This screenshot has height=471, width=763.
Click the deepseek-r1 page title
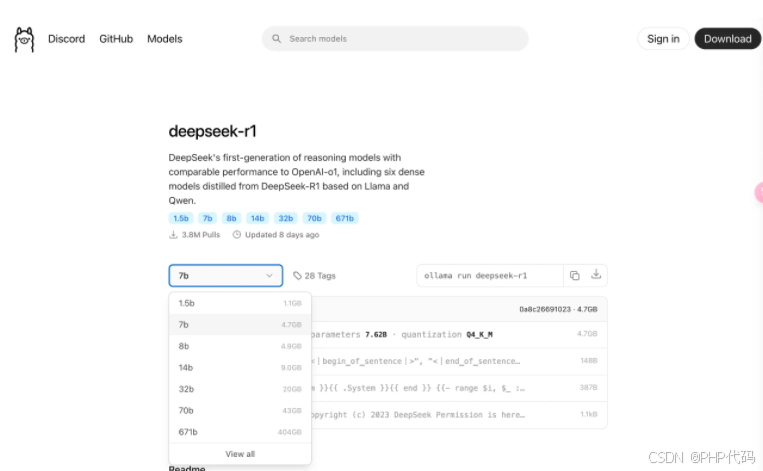[212, 131]
